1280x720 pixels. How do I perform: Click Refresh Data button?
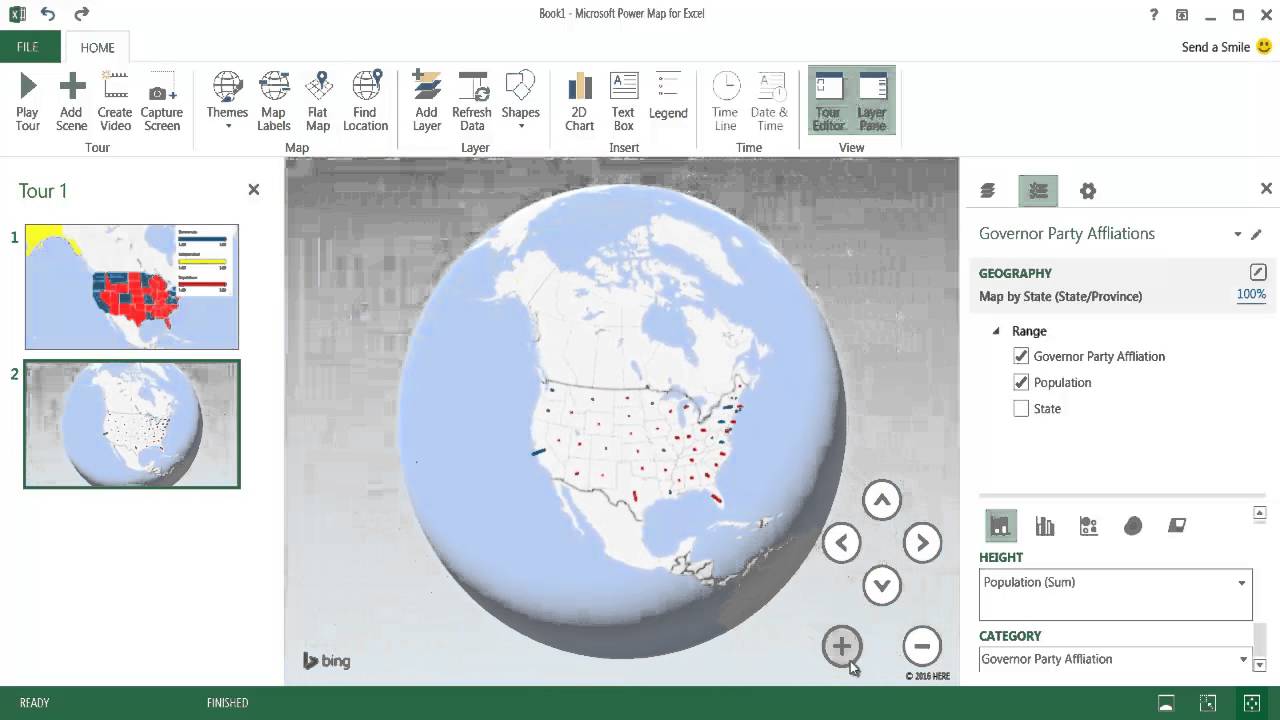pos(472,102)
